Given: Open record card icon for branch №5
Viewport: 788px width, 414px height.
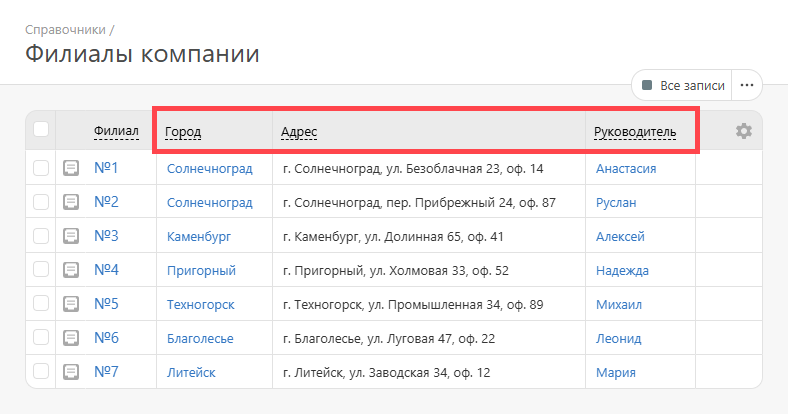Looking at the screenshot, I should point(71,303).
